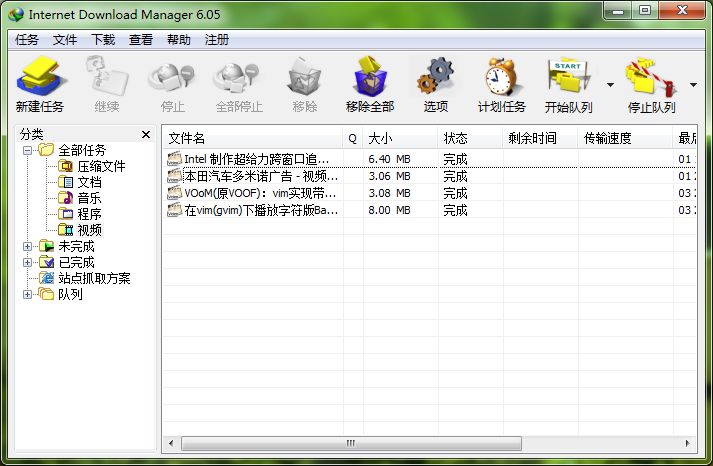This screenshot has width=713, height=466.
Task: Click the grayed 继续 (Resume) toolbar icon
Action: [107, 76]
